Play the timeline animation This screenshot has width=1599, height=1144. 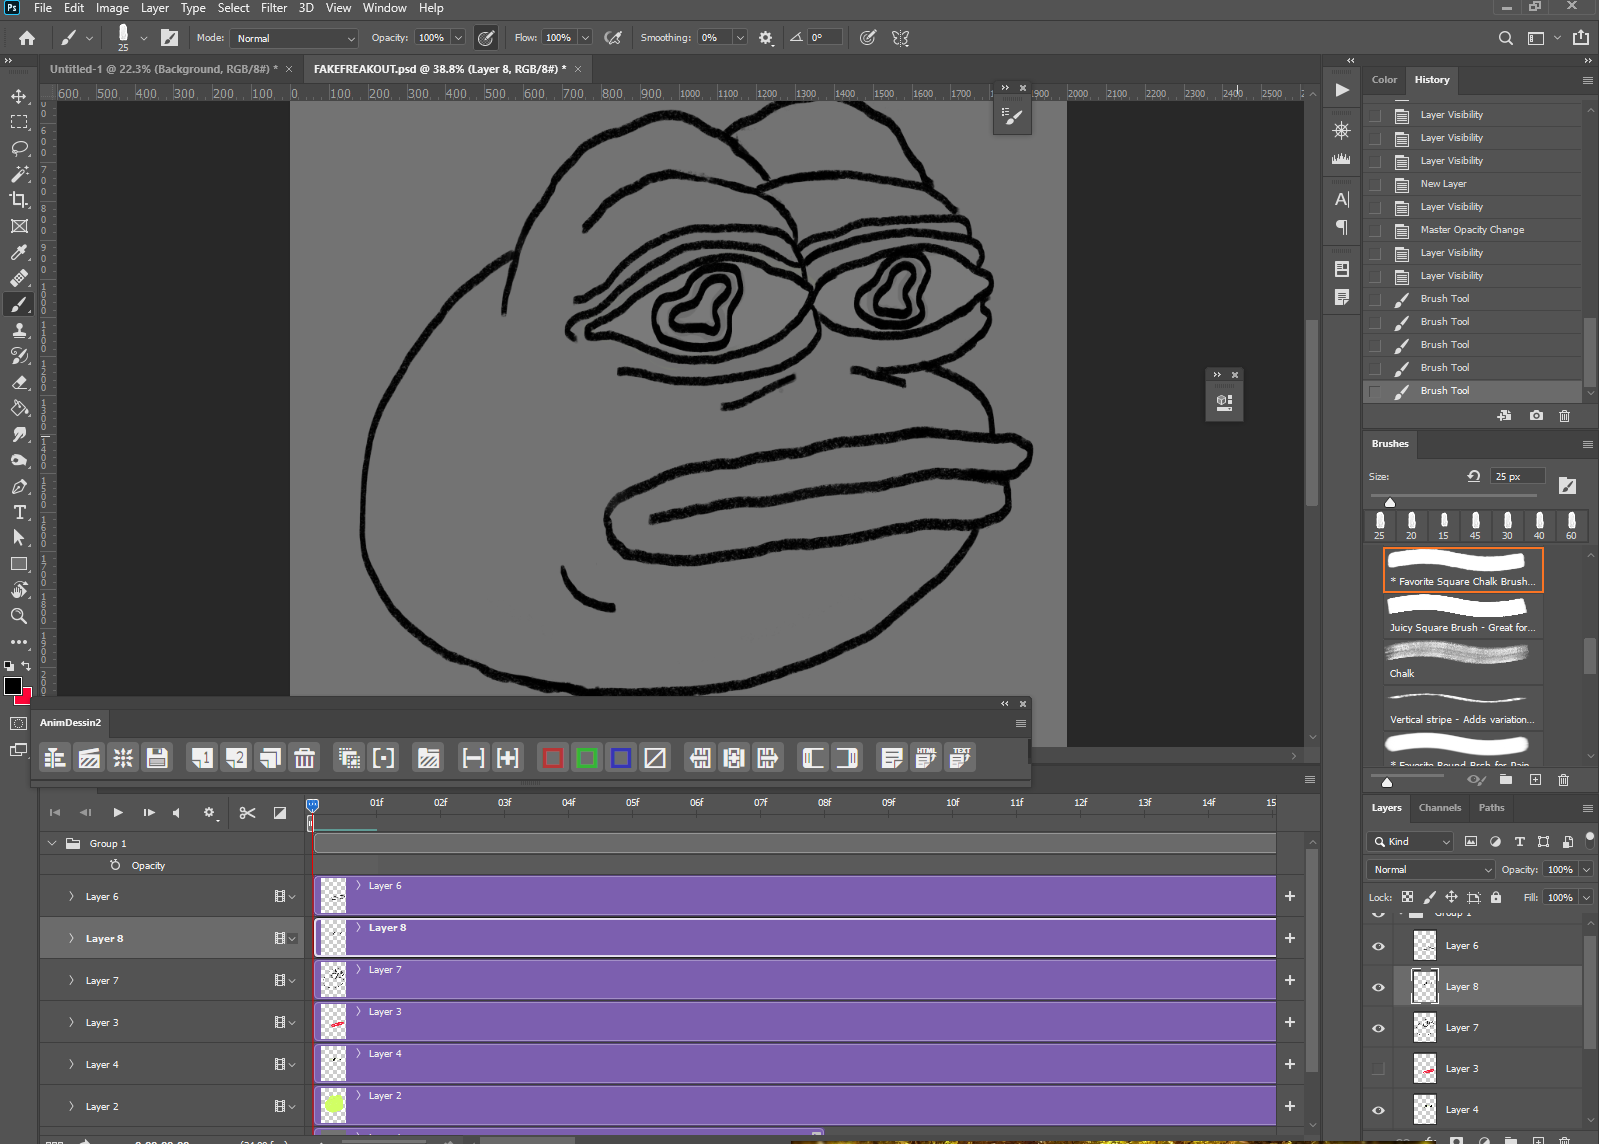pyautogui.click(x=118, y=813)
